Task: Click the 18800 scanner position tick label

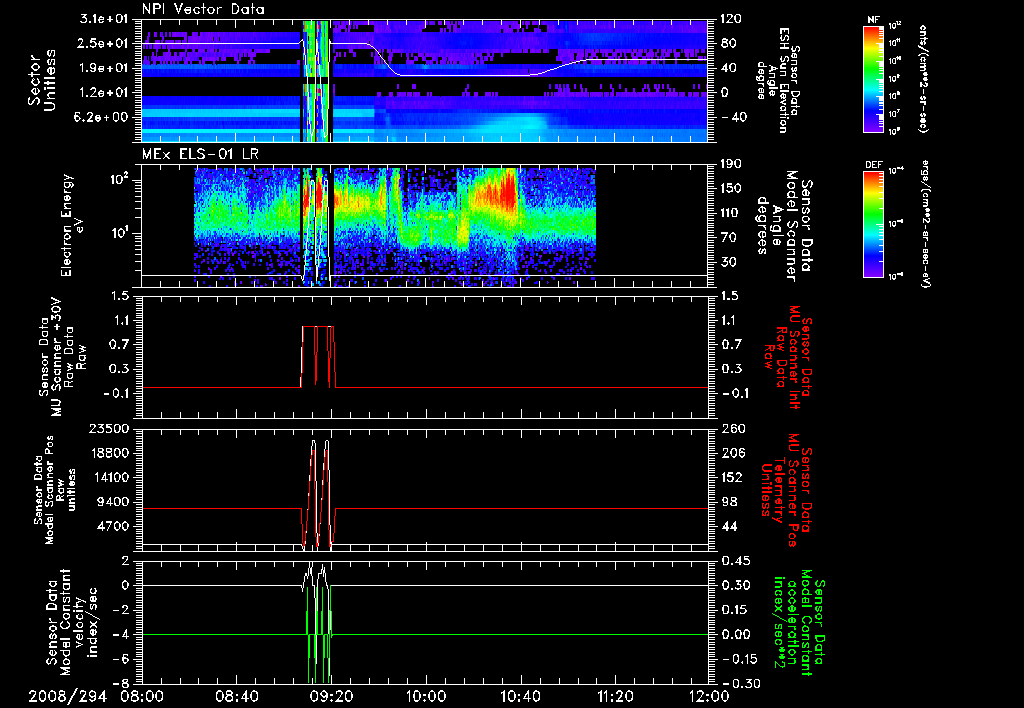Action: tap(108, 453)
